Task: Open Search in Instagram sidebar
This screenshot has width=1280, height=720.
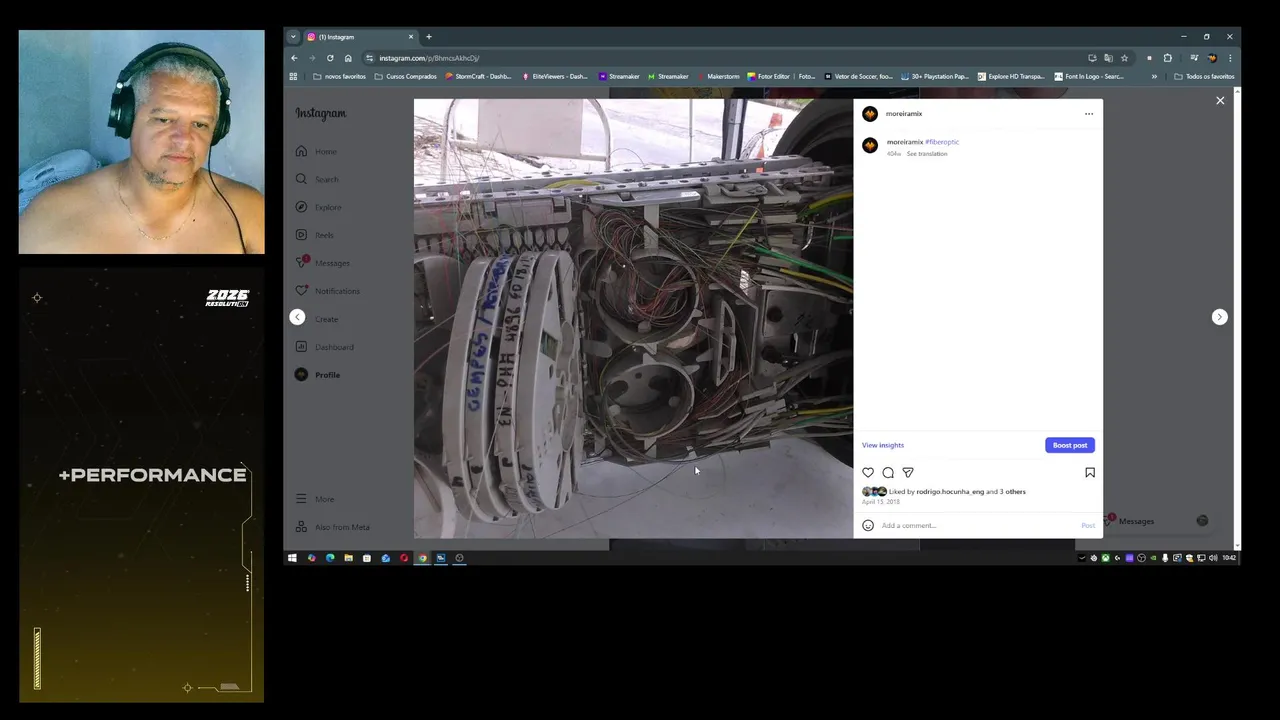Action: (318, 179)
